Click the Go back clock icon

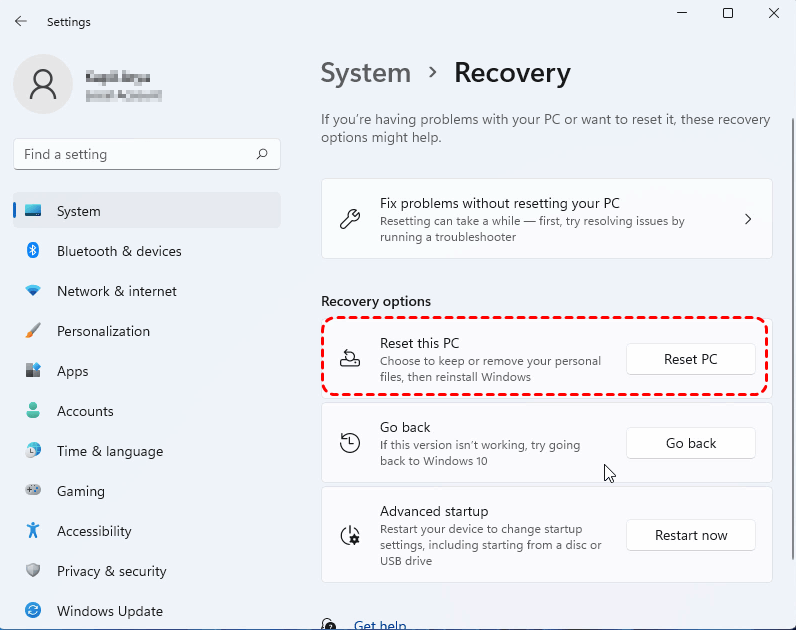pyautogui.click(x=350, y=443)
